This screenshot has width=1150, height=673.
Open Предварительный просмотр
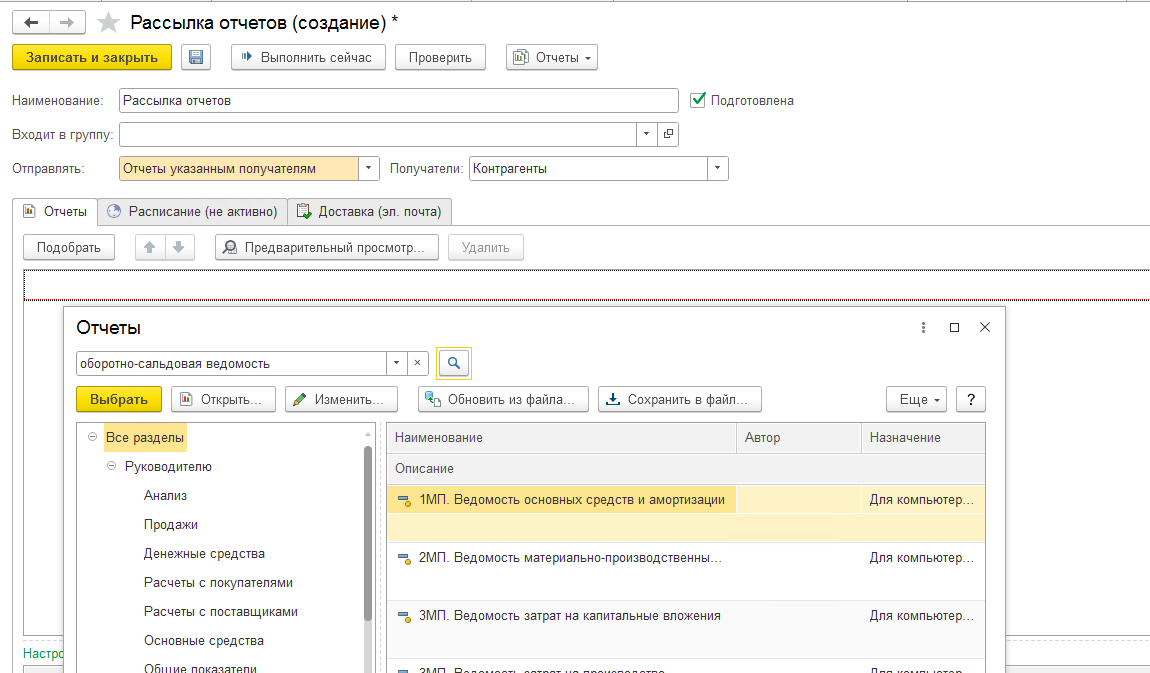click(326, 248)
